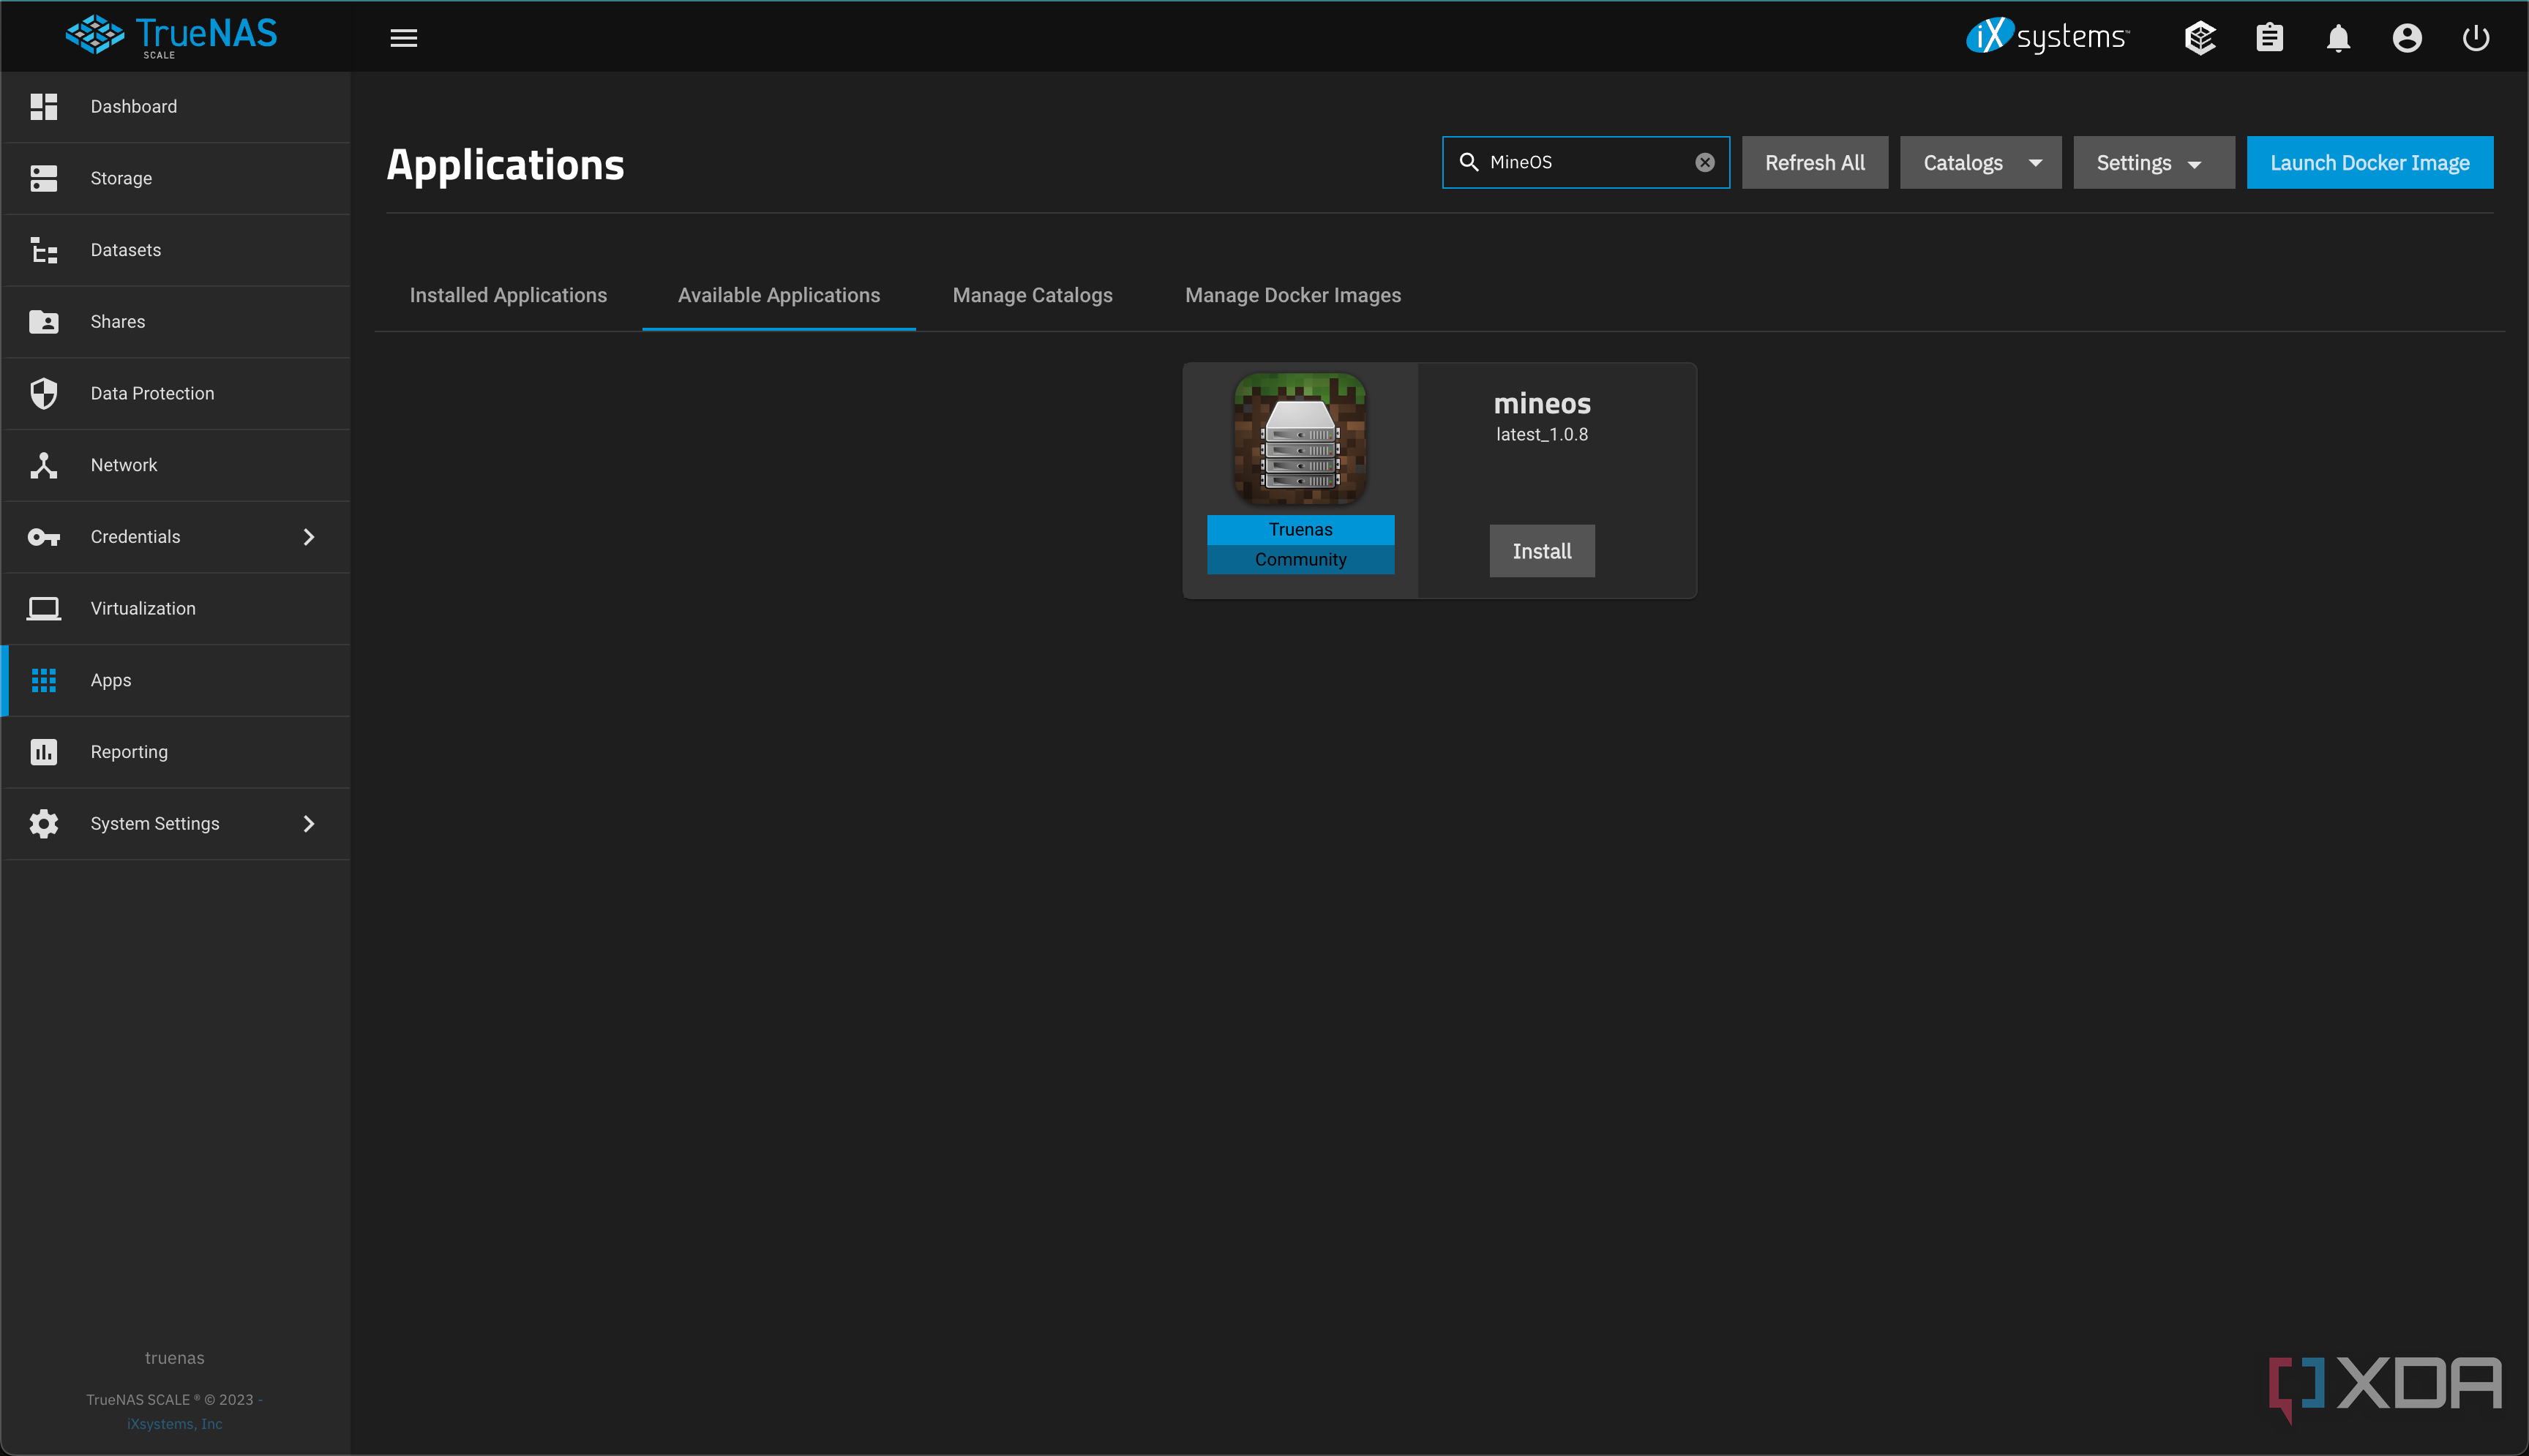Click the Power button icon

2476,38
